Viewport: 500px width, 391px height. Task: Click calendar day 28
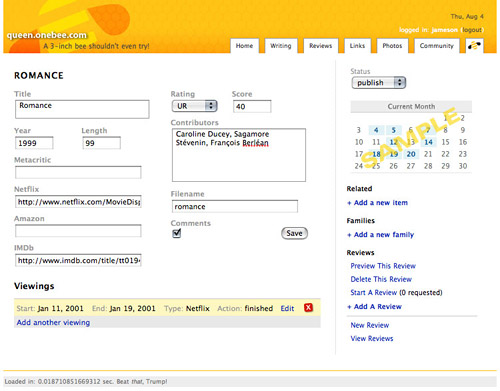pos(428,166)
